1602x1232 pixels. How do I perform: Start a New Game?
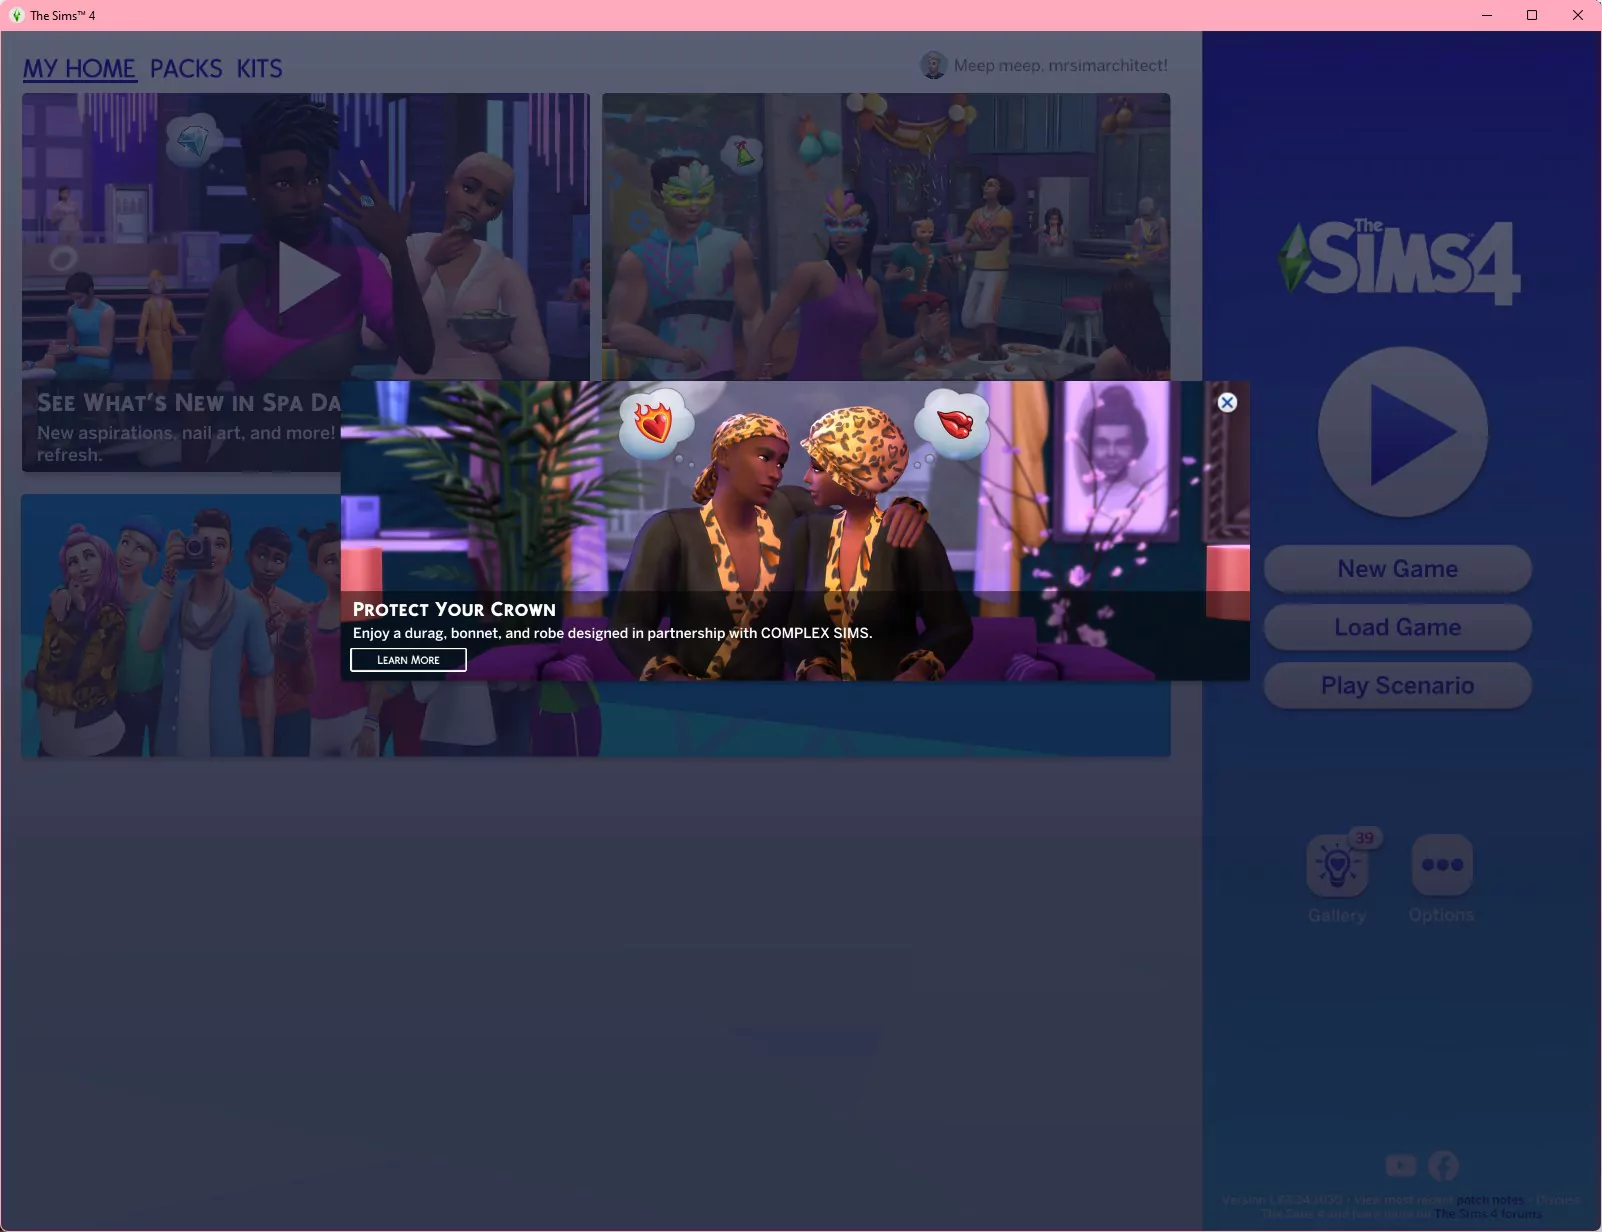click(1397, 569)
